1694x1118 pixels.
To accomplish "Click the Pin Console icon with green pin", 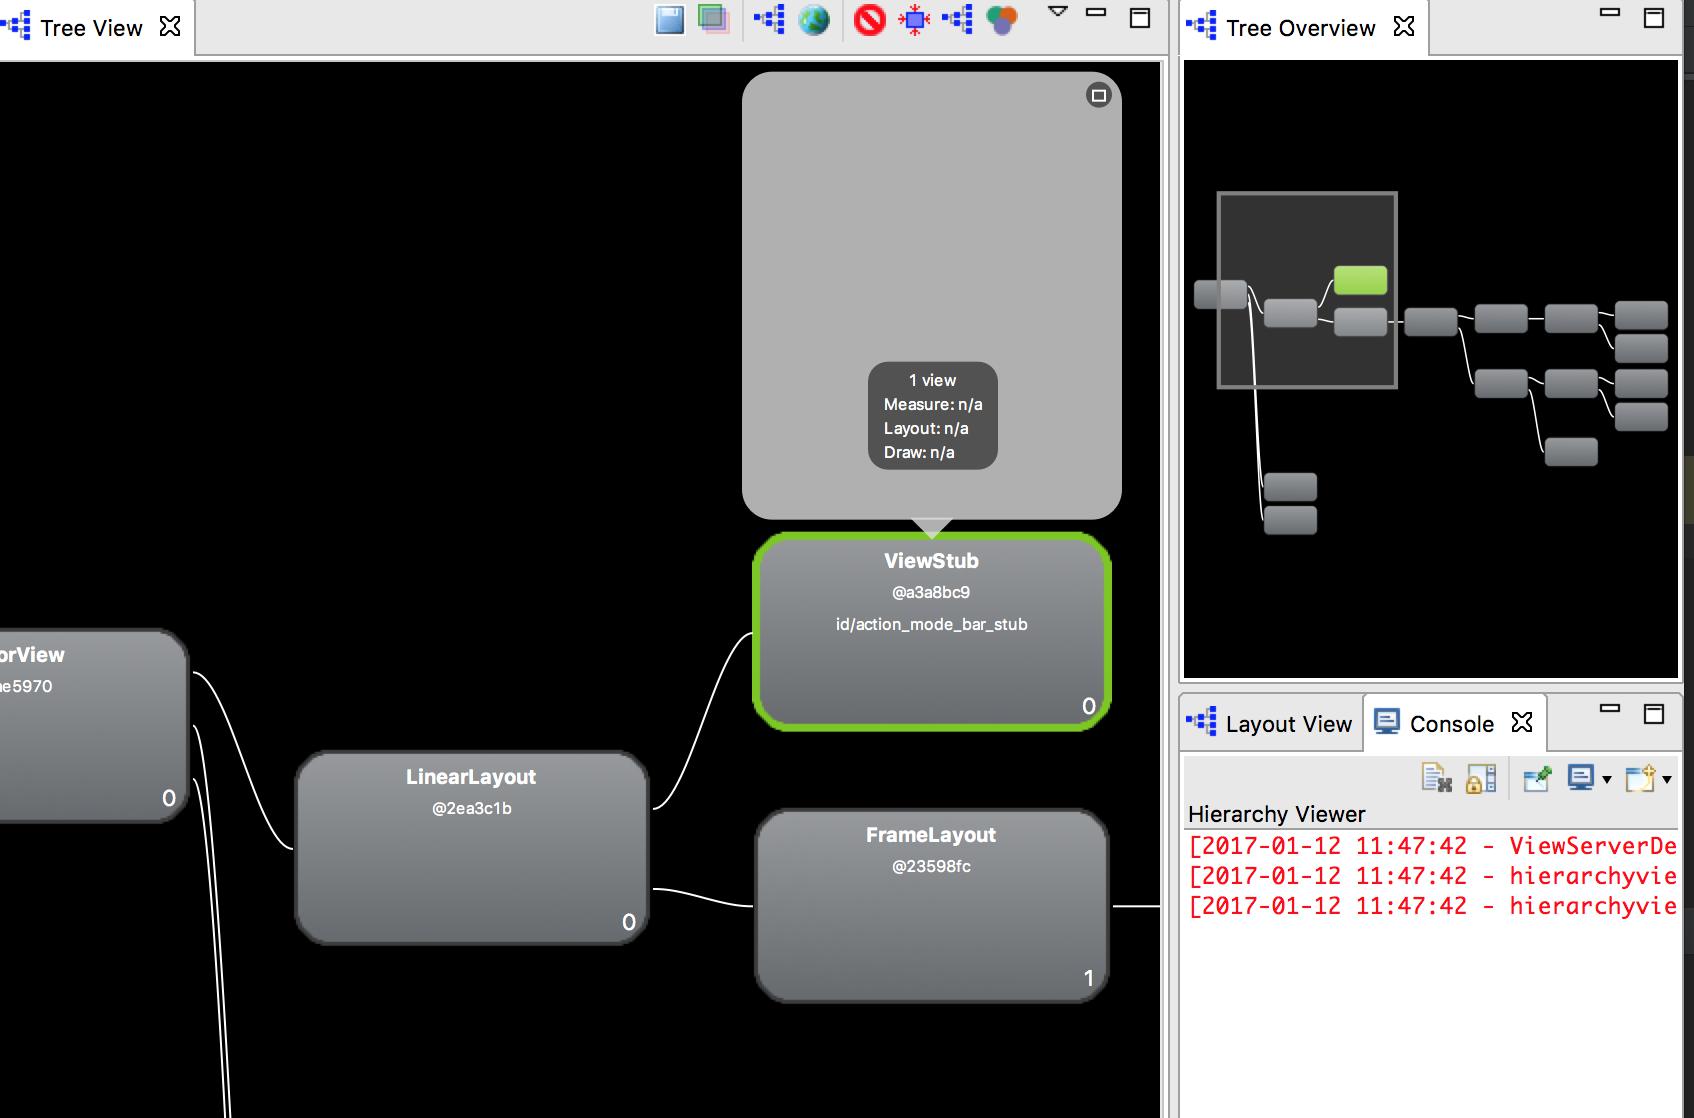I will click(1536, 778).
